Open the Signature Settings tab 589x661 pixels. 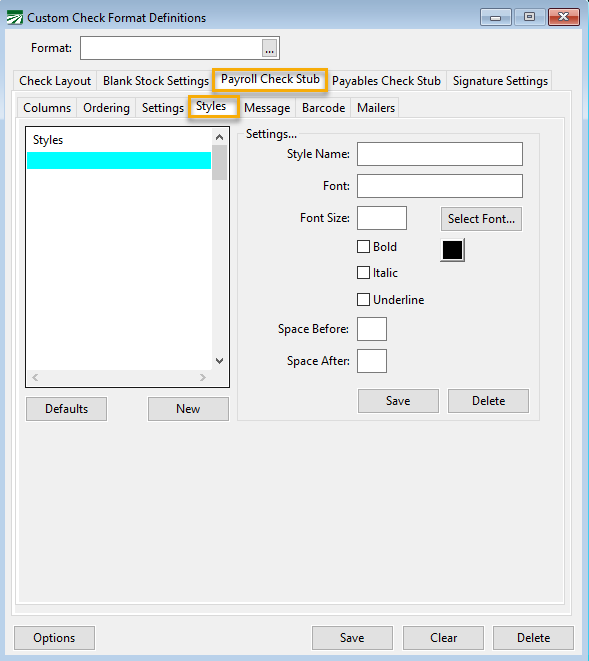pos(500,81)
